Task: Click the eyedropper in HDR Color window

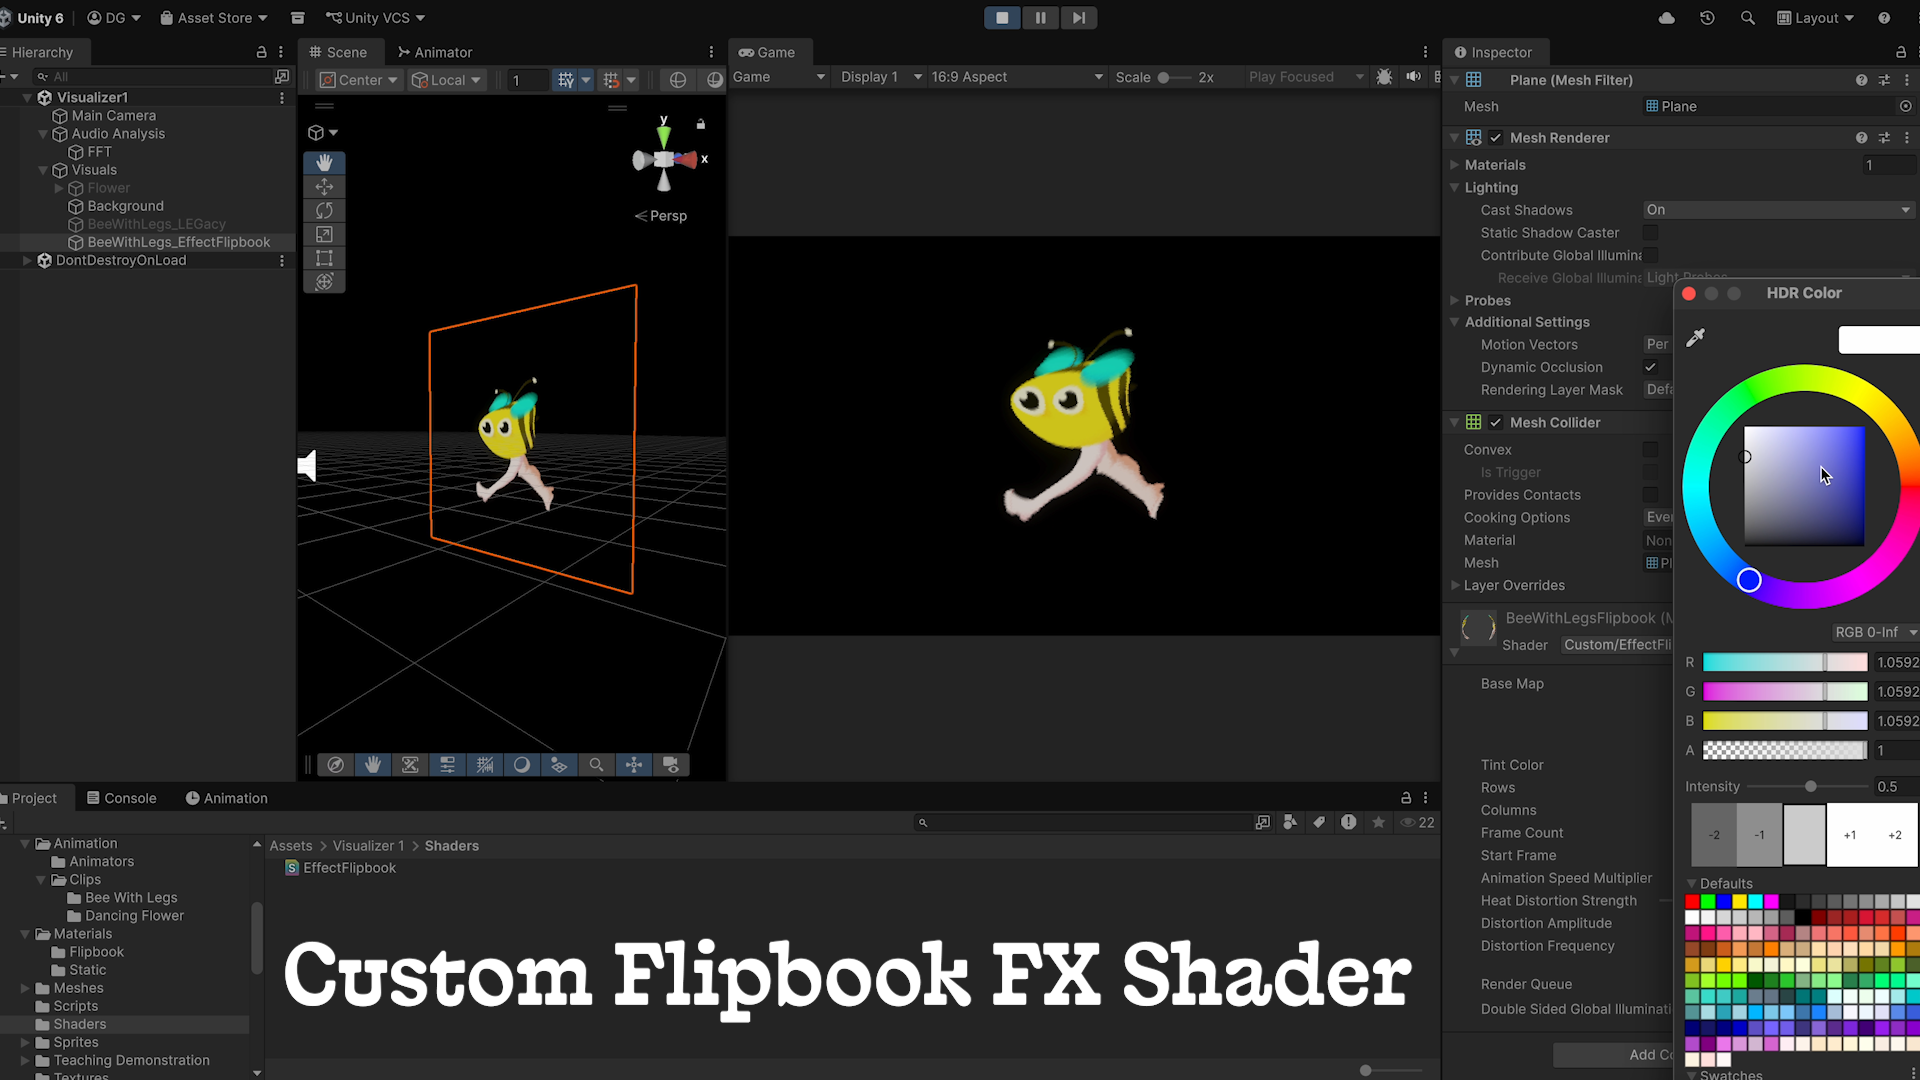Action: pos(1695,338)
